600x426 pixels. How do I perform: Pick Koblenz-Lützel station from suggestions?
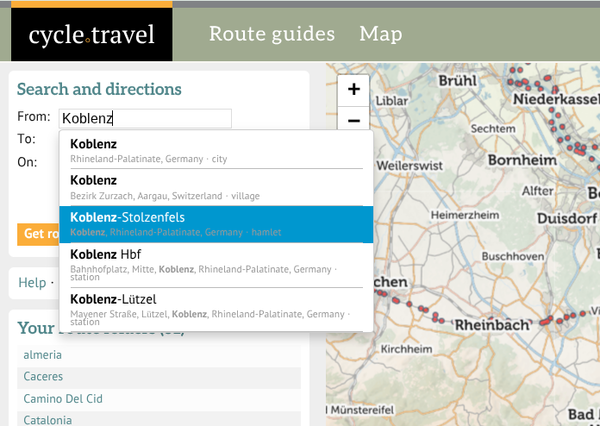pos(215,306)
